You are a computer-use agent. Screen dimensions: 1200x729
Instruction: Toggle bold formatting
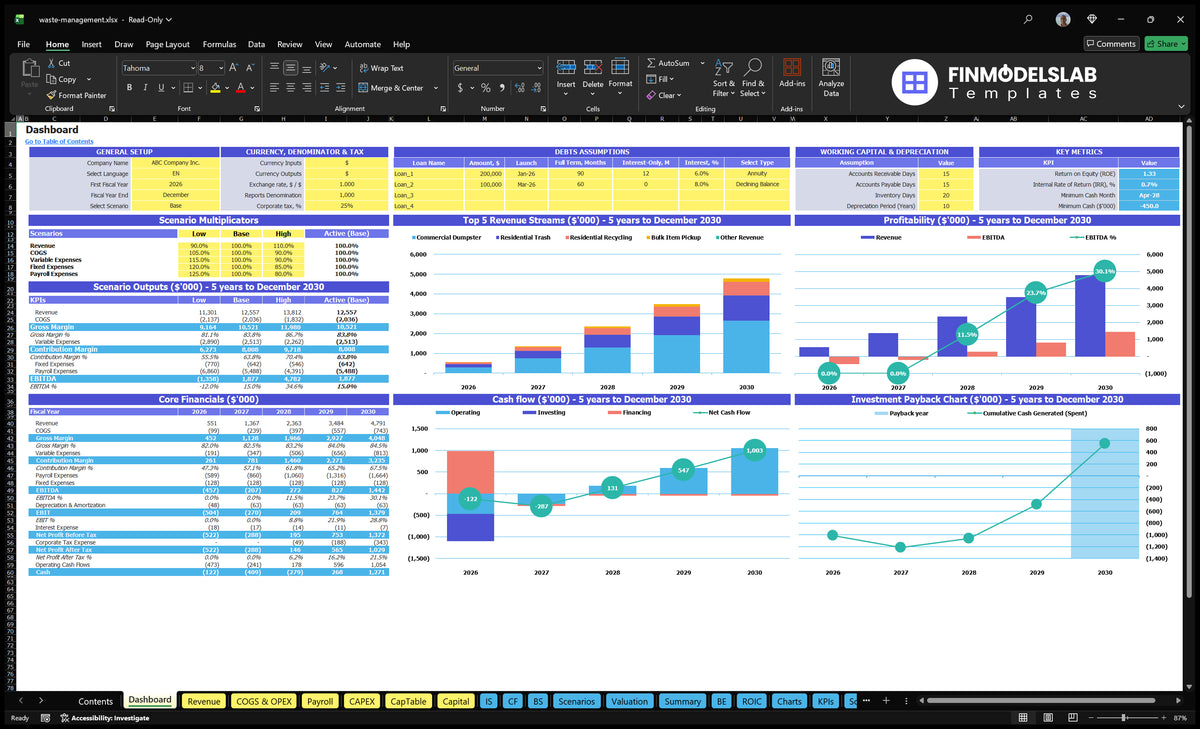point(127,88)
